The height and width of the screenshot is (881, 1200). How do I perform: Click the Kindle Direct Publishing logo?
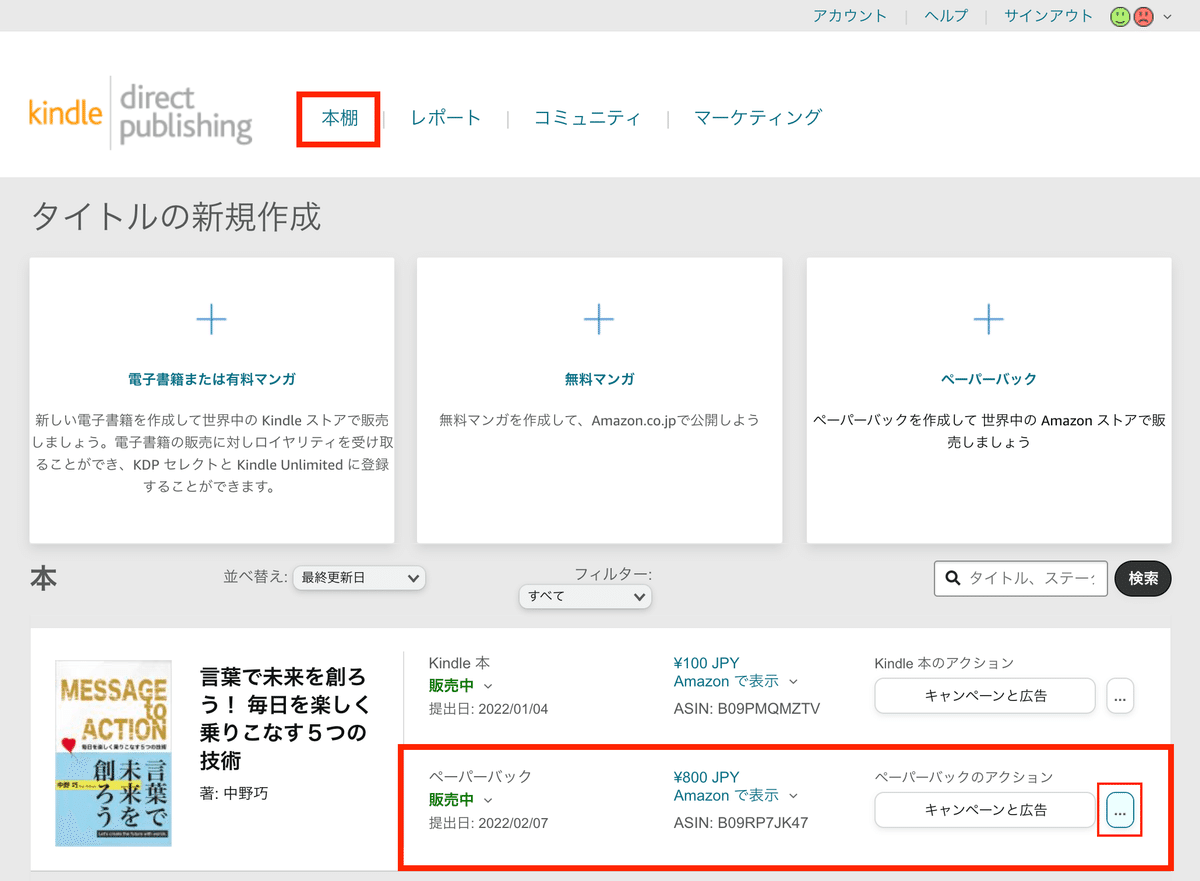140,113
